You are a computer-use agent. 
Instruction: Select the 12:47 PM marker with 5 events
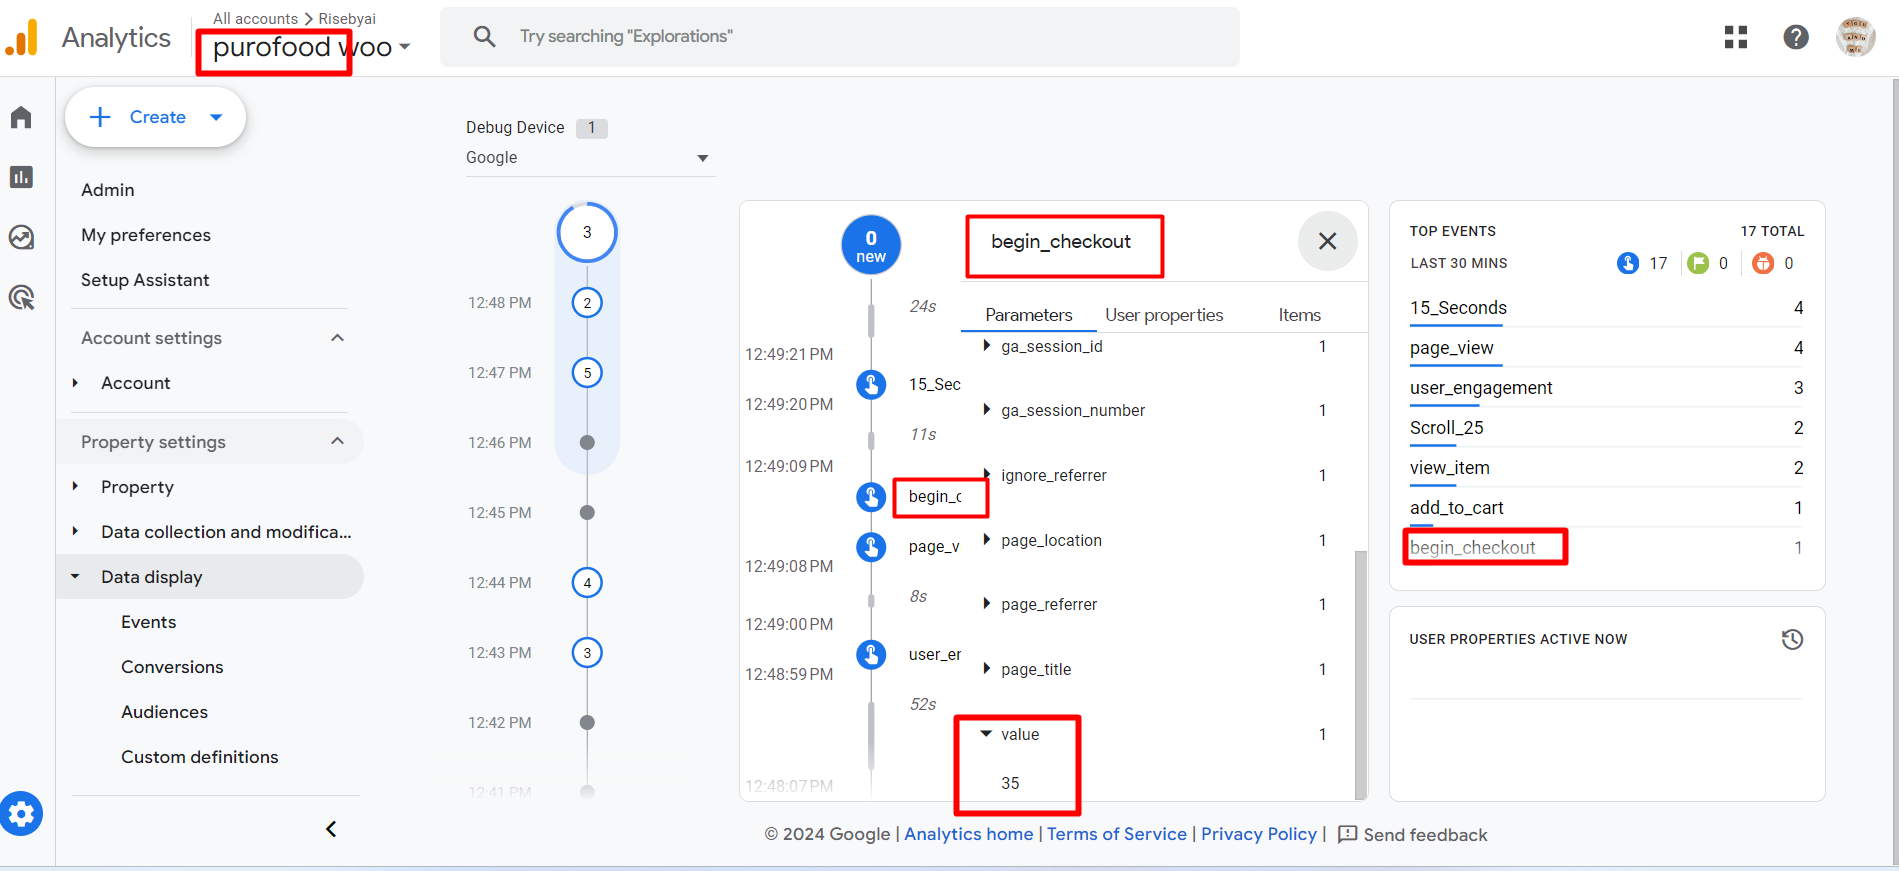587,373
